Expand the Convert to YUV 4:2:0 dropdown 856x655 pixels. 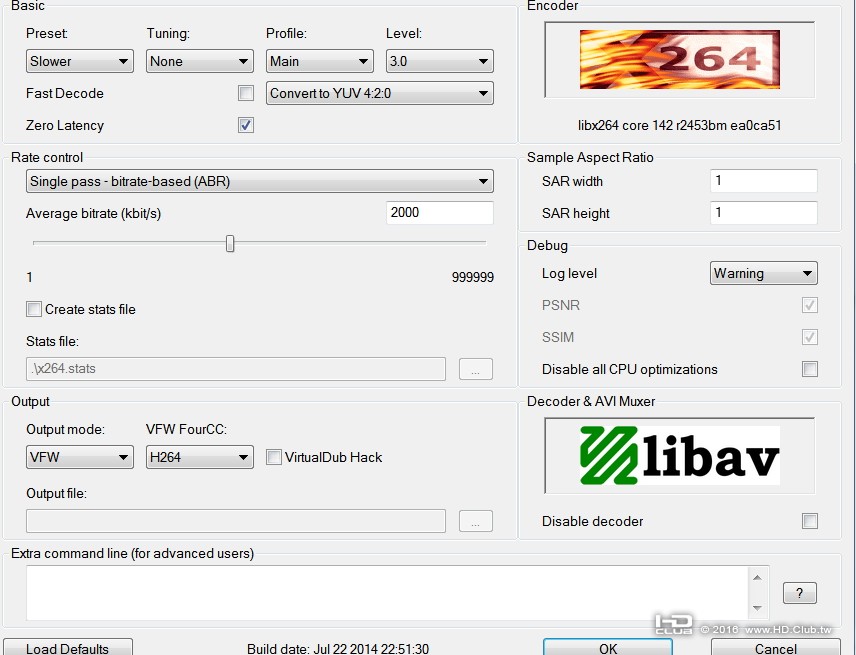[380, 93]
